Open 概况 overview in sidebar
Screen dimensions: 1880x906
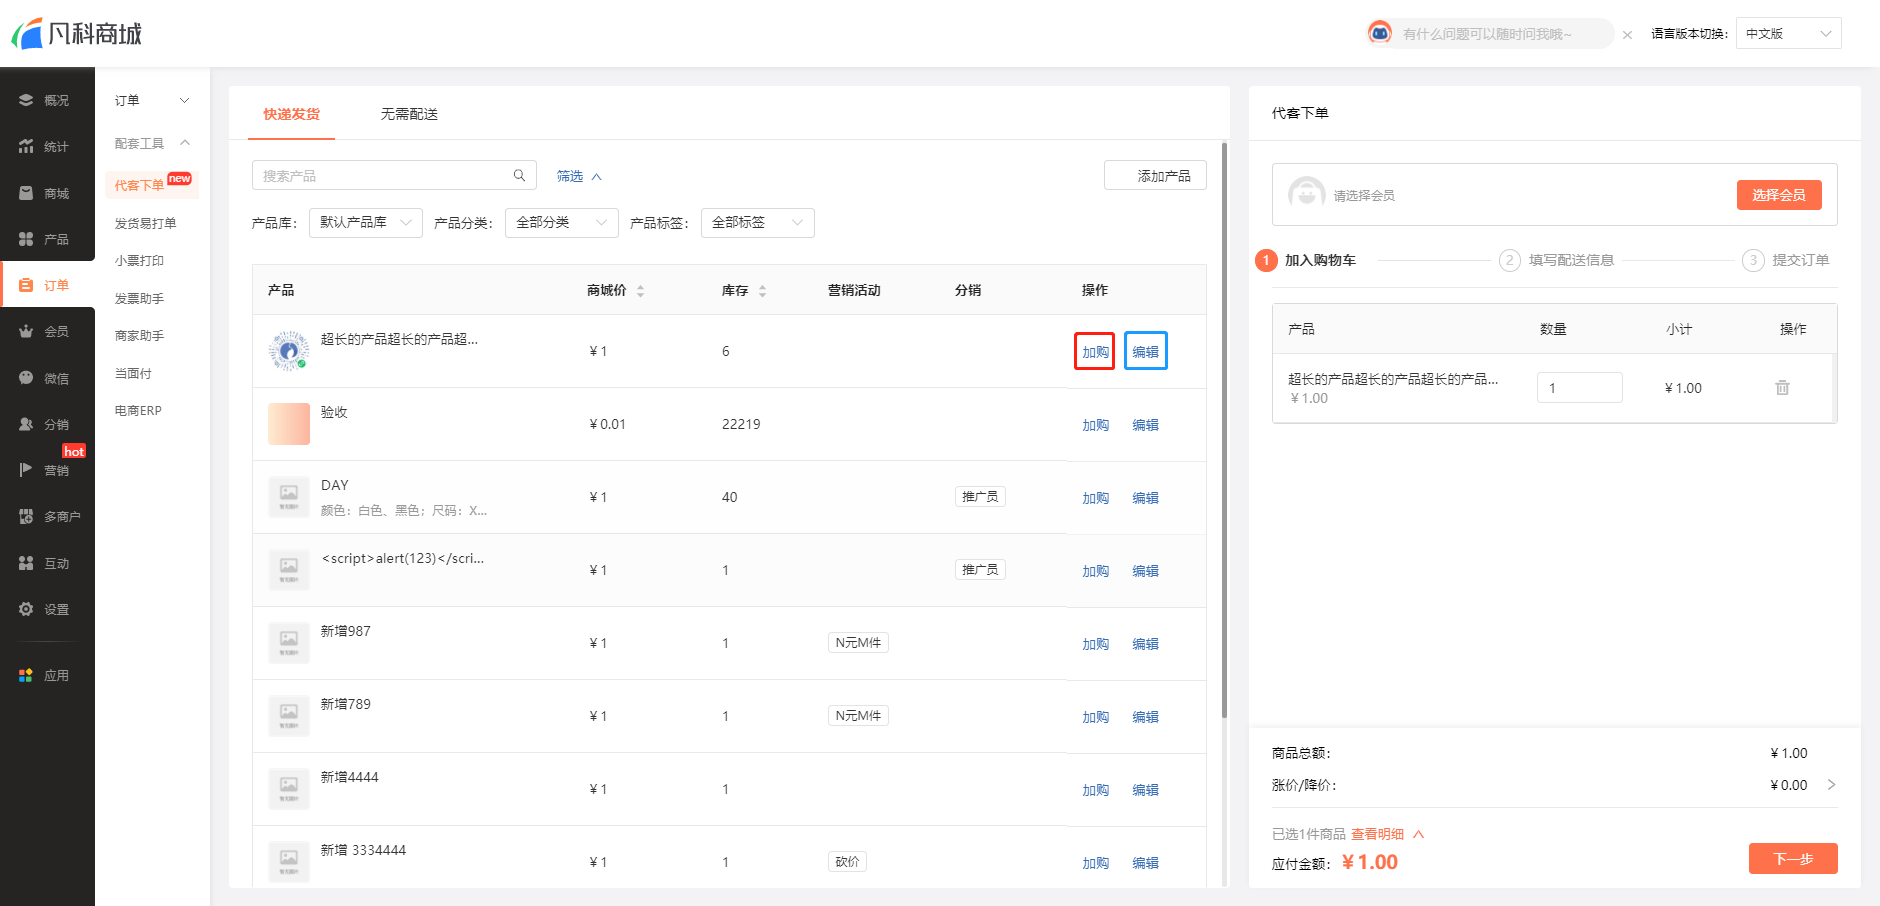(46, 100)
